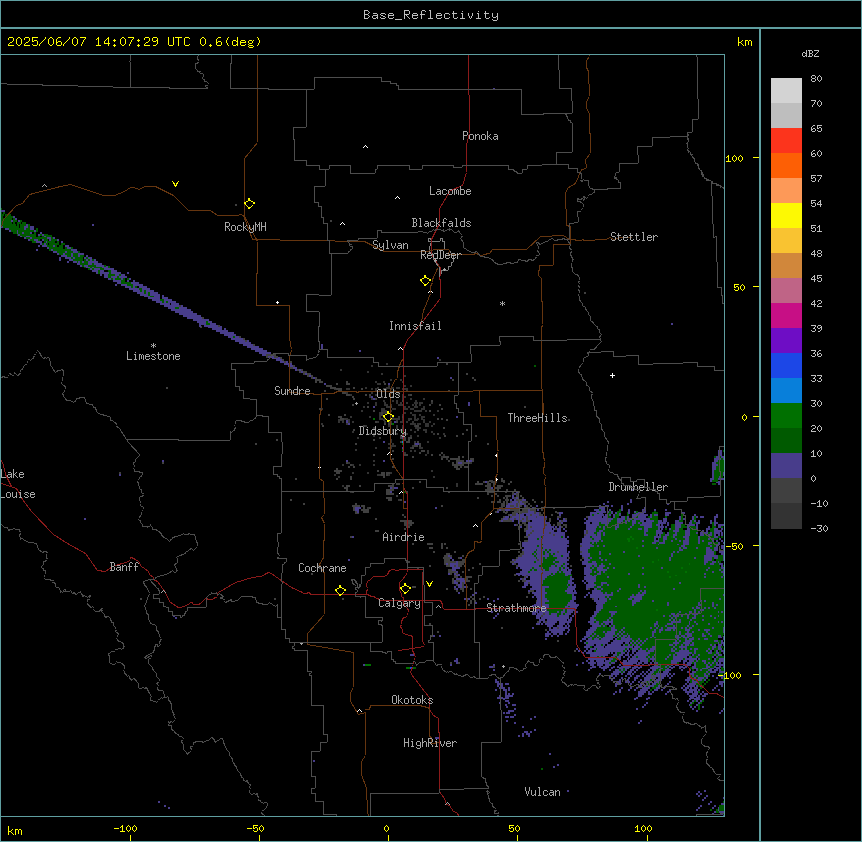Select the yellow diamond marker south of RedDeer
The height and width of the screenshot is (842, 862).
426,281
